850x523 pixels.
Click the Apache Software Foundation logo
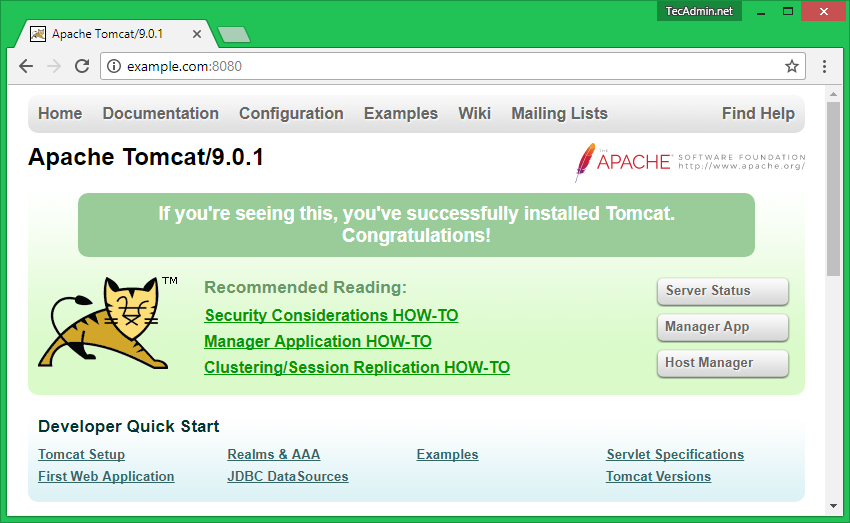(x=690, y=162)
